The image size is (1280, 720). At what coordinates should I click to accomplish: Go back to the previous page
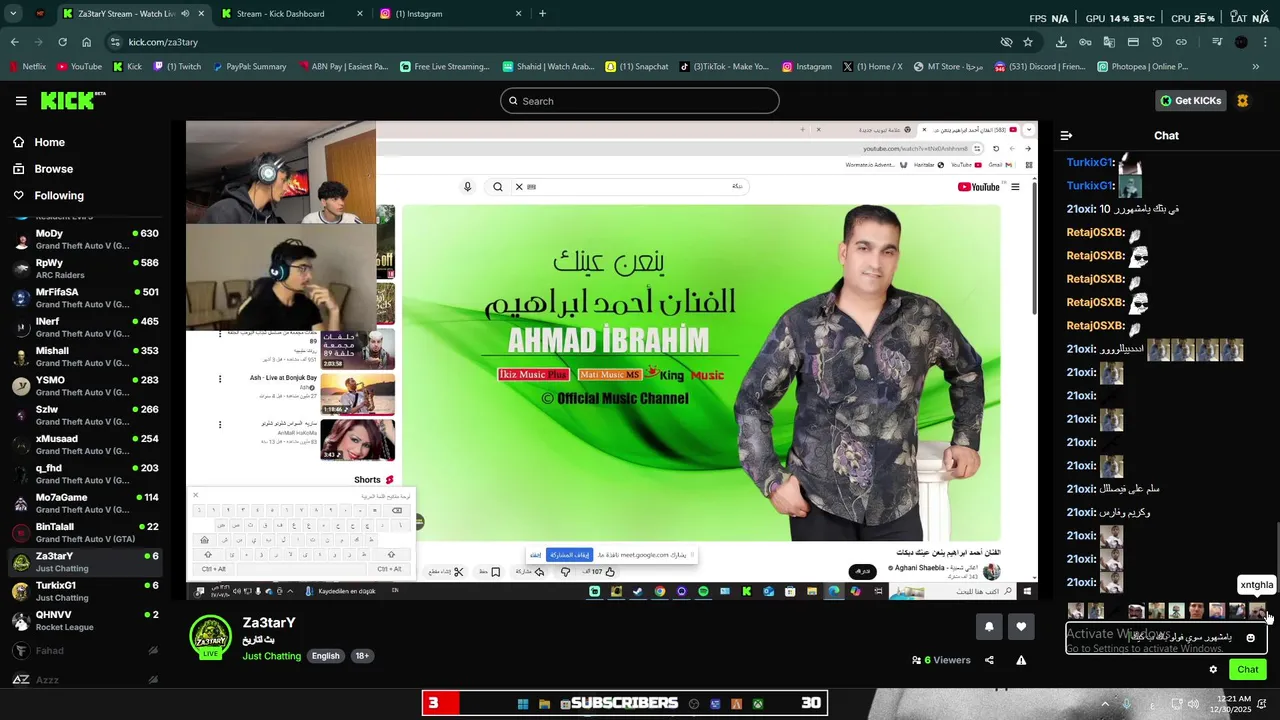coord(14,42)
